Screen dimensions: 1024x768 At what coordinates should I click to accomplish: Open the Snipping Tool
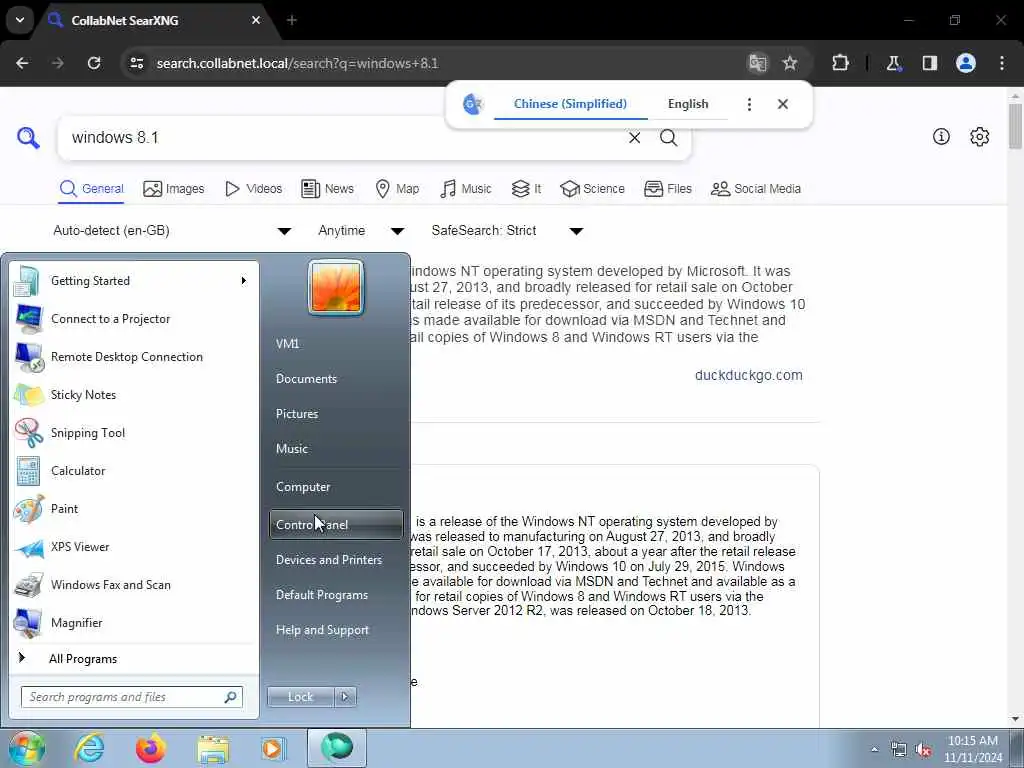tap(133, 432)
